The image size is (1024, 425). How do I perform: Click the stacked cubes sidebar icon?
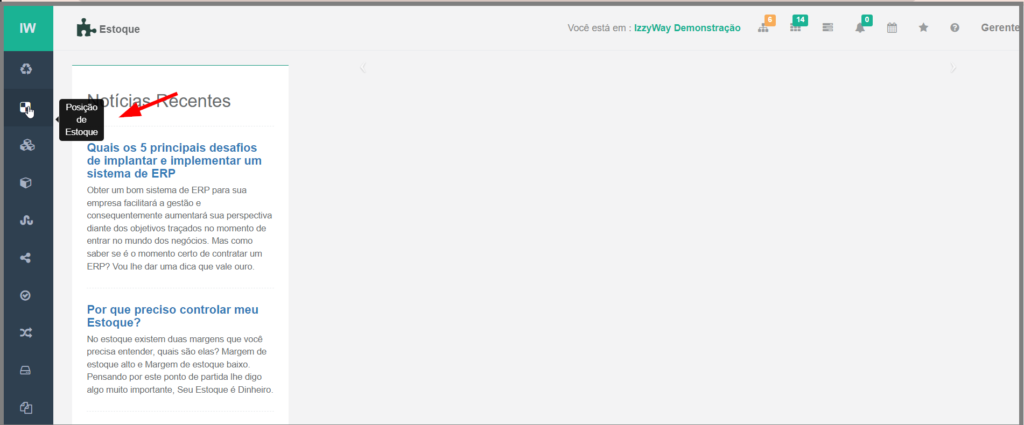(x=27, y=146)
